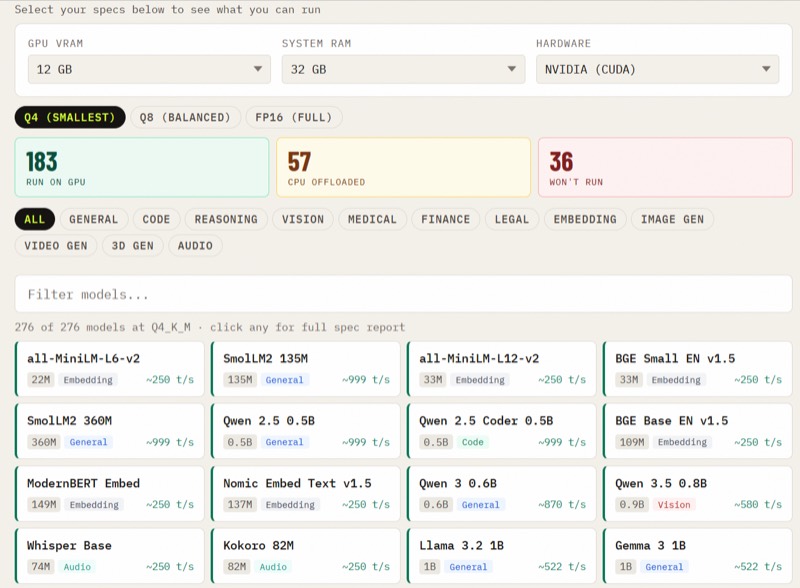Open the Qwen 3.5 0.8B model card
Screen dimensions: 800x588
(697, 494)
